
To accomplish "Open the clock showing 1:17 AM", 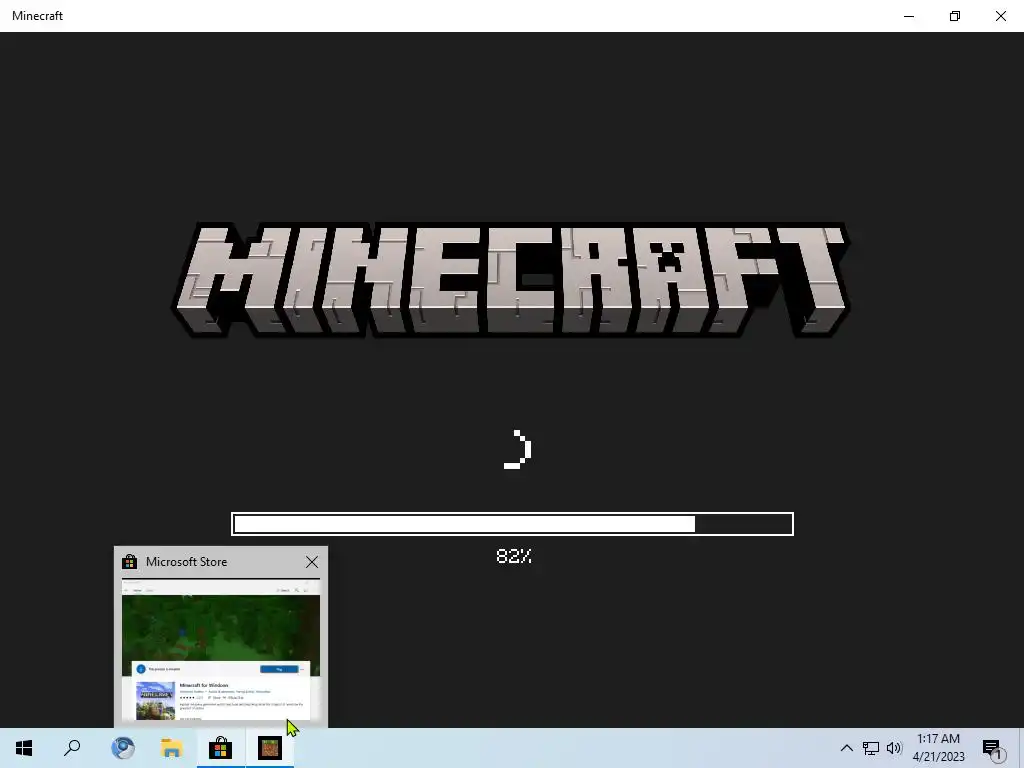I will [x=938, y=748].
